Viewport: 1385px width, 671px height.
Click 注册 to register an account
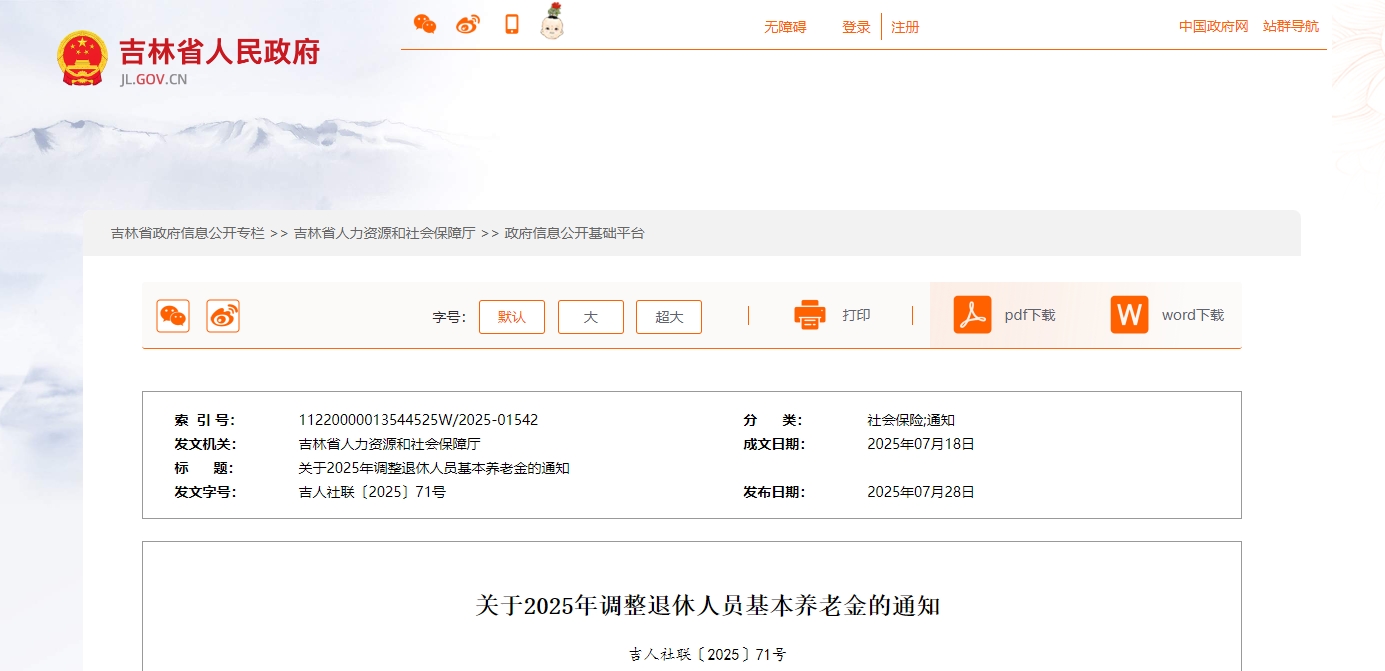click(x=905, y=27)
